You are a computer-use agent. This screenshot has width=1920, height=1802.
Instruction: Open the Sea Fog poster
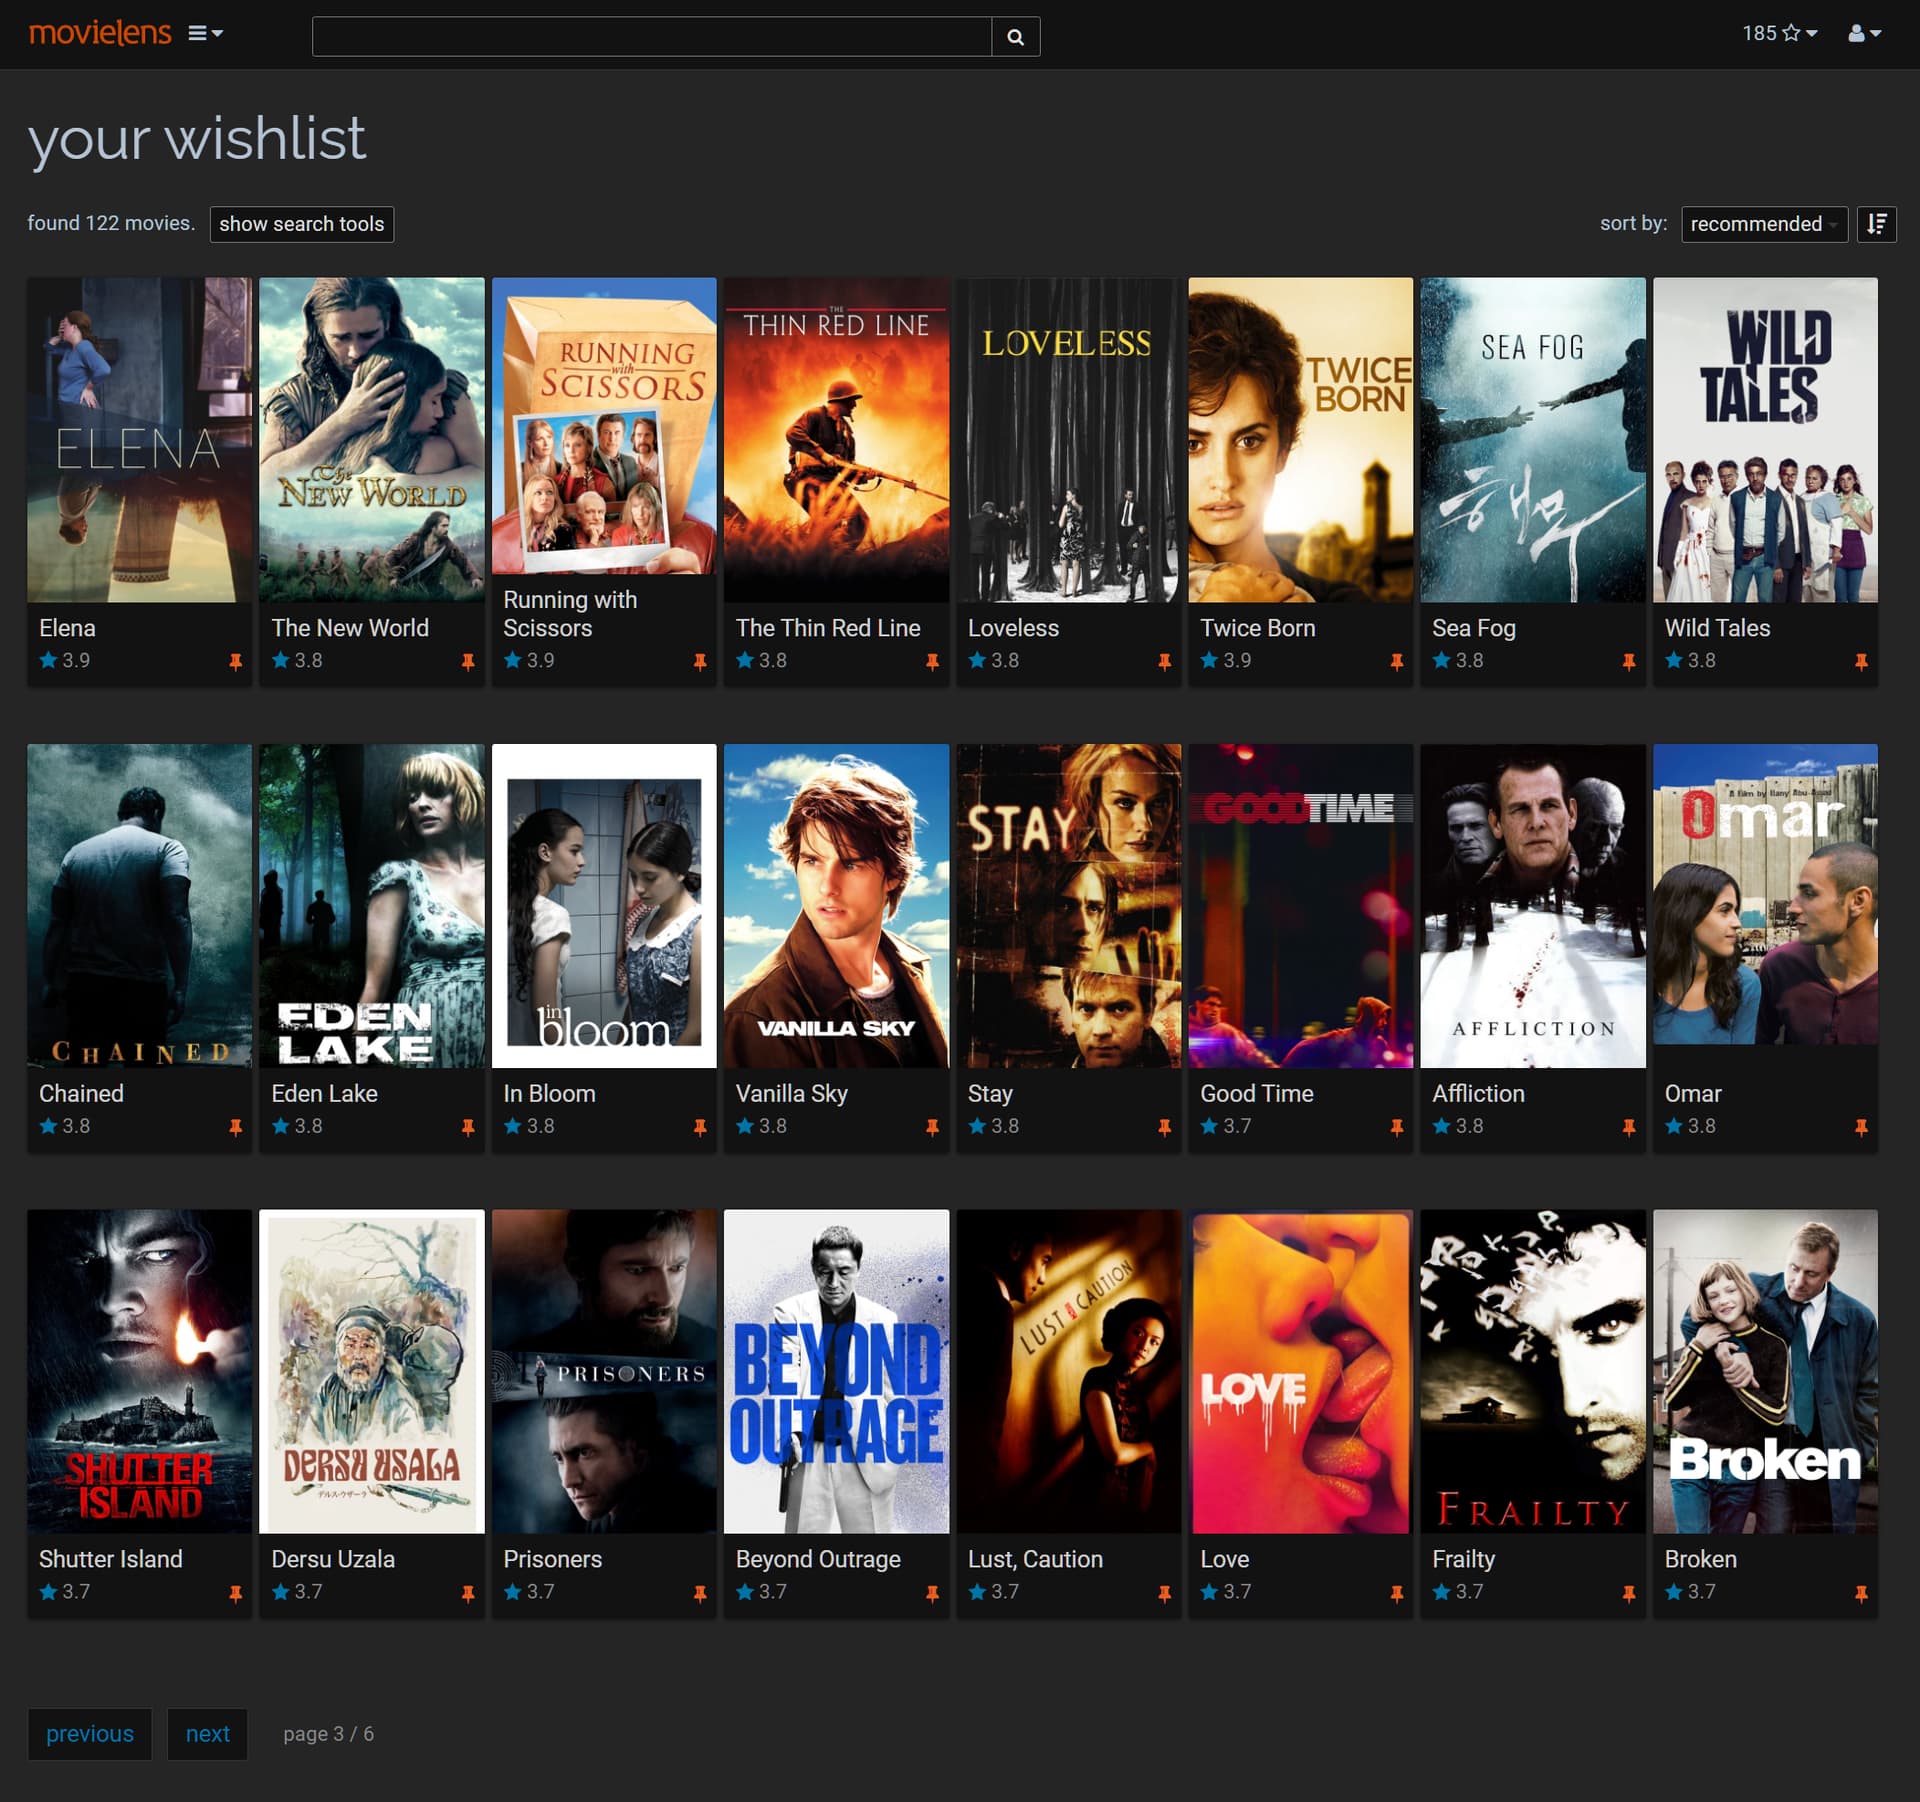click(1533, 440)
